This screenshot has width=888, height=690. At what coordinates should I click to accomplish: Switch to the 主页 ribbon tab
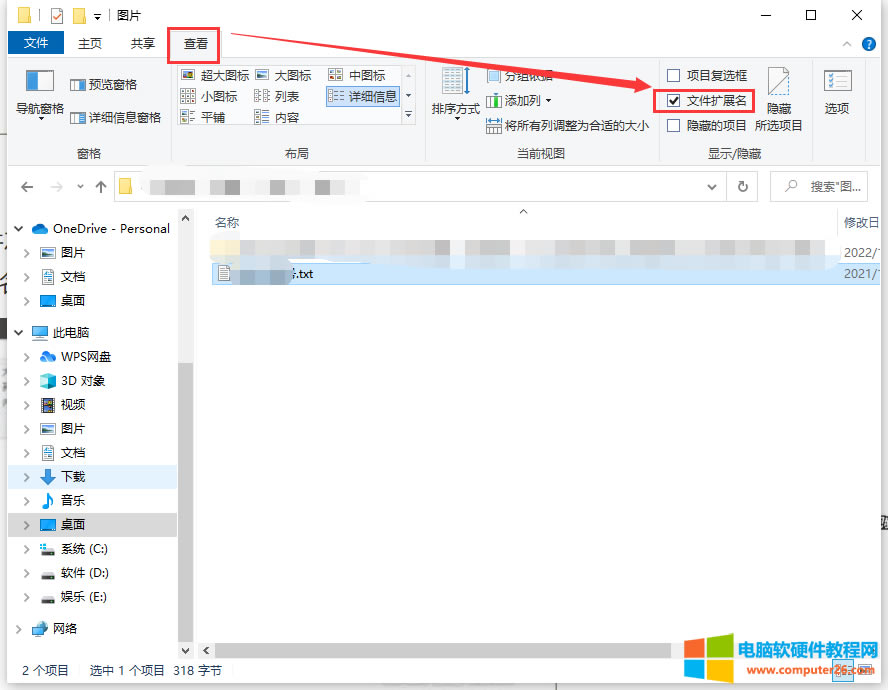coord(90,43)
